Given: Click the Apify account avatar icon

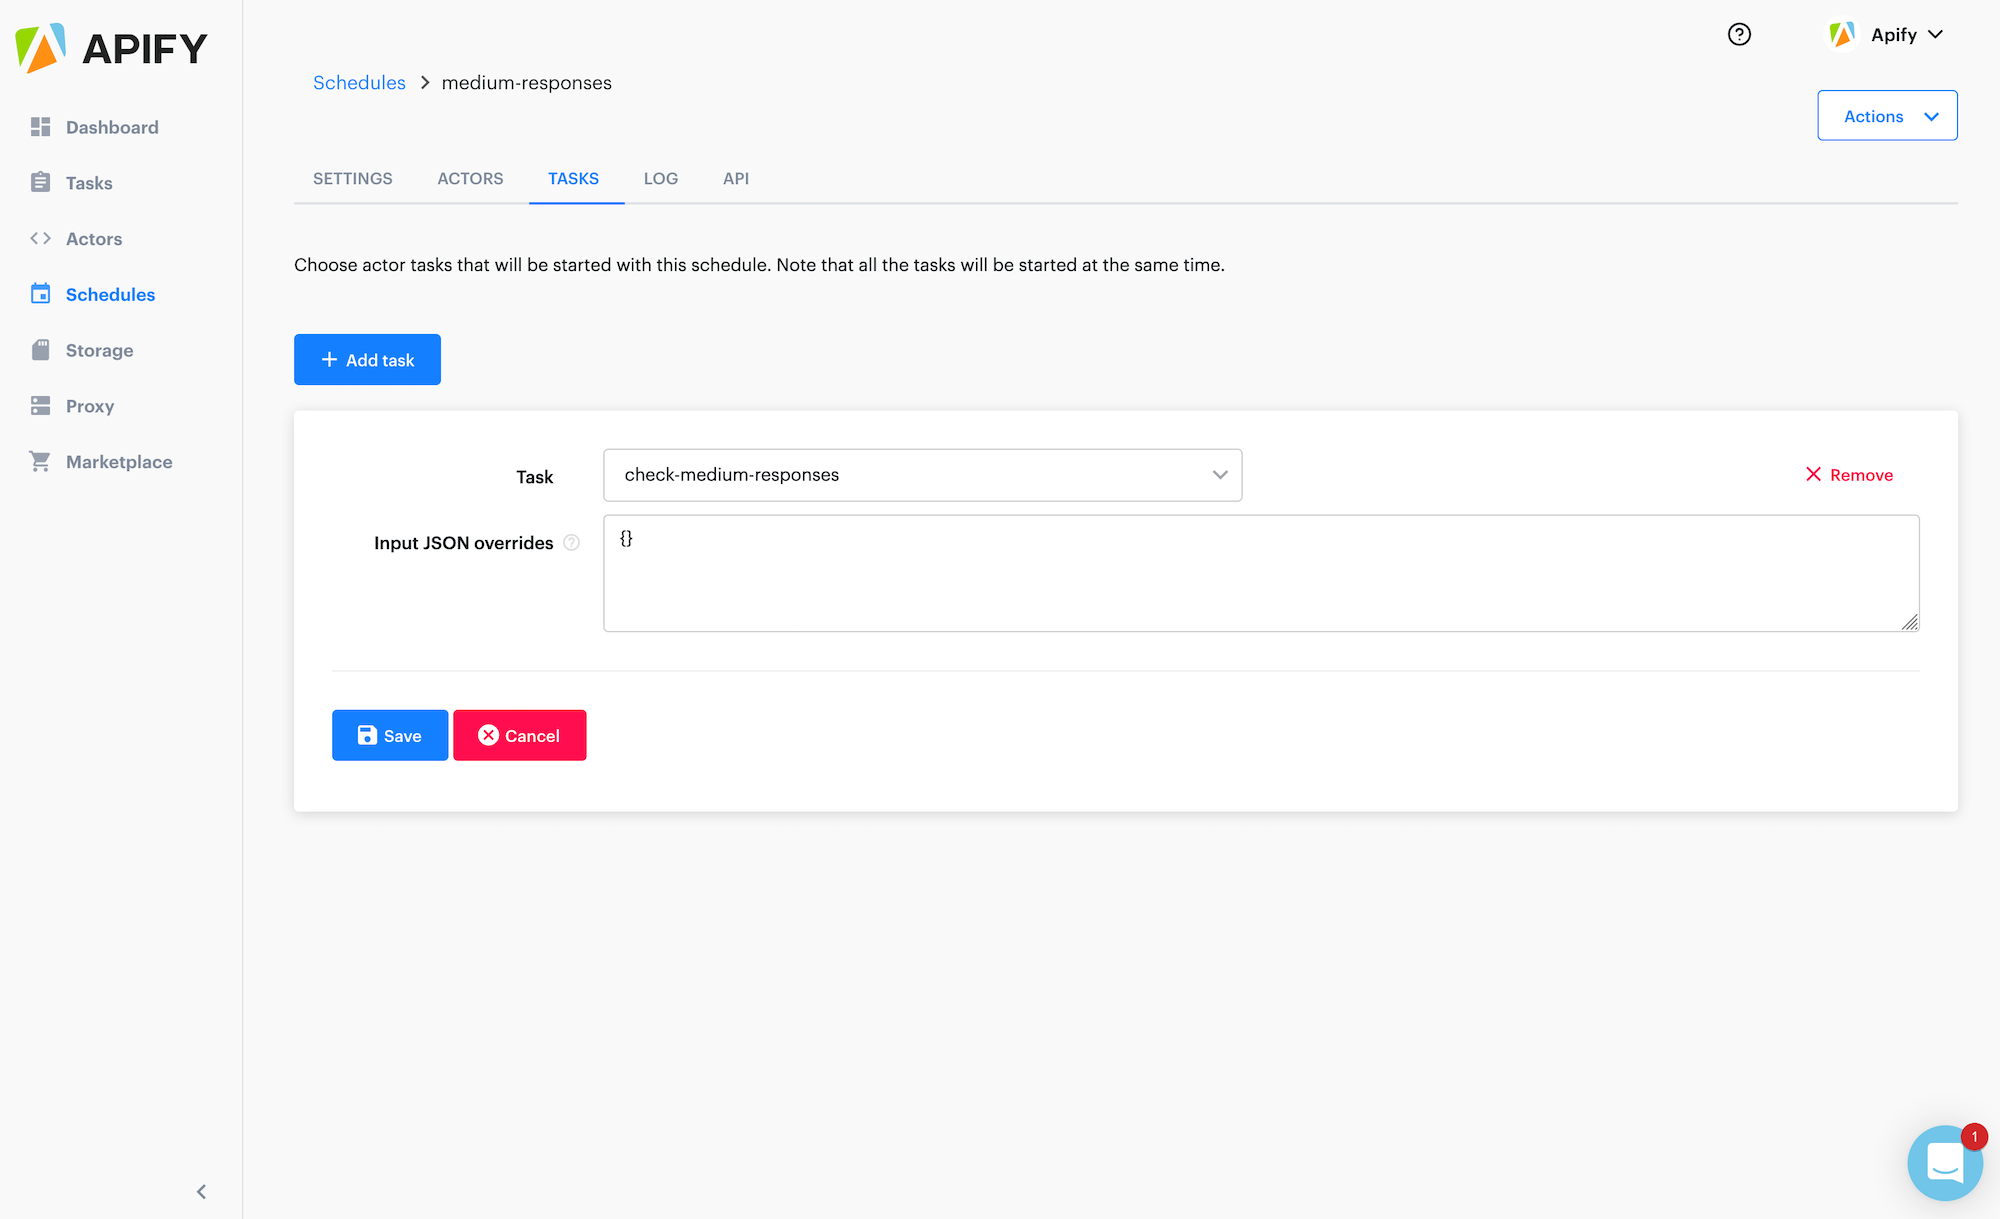Looking at the screenshot, I should pyautogui.click(x=1841, y=34).
